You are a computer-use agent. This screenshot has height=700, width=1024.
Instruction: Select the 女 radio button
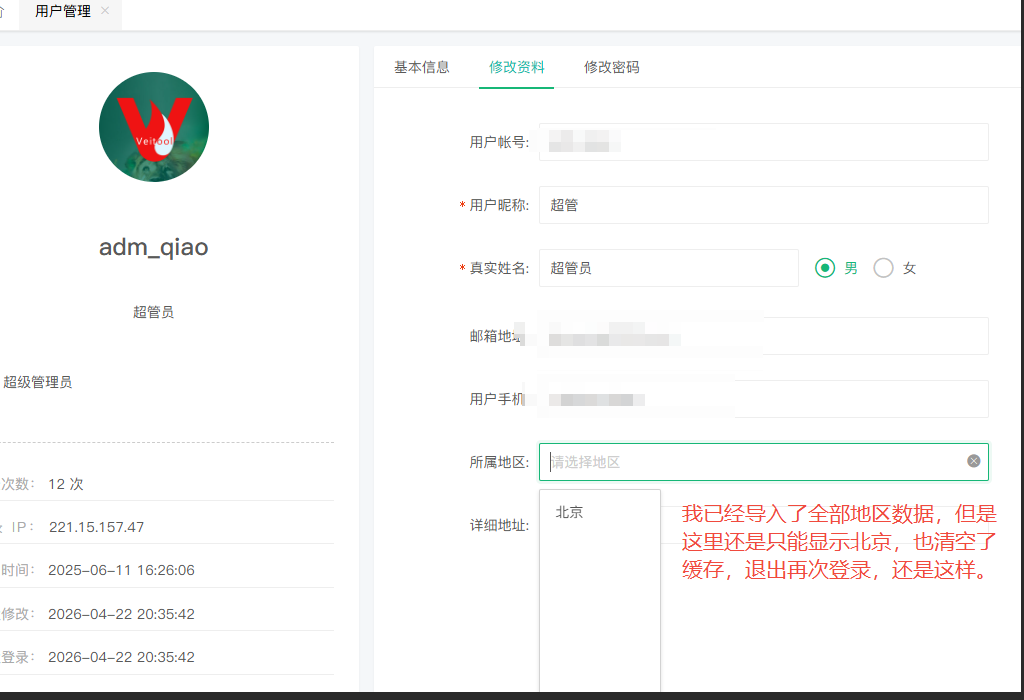[x=884, y=268]
